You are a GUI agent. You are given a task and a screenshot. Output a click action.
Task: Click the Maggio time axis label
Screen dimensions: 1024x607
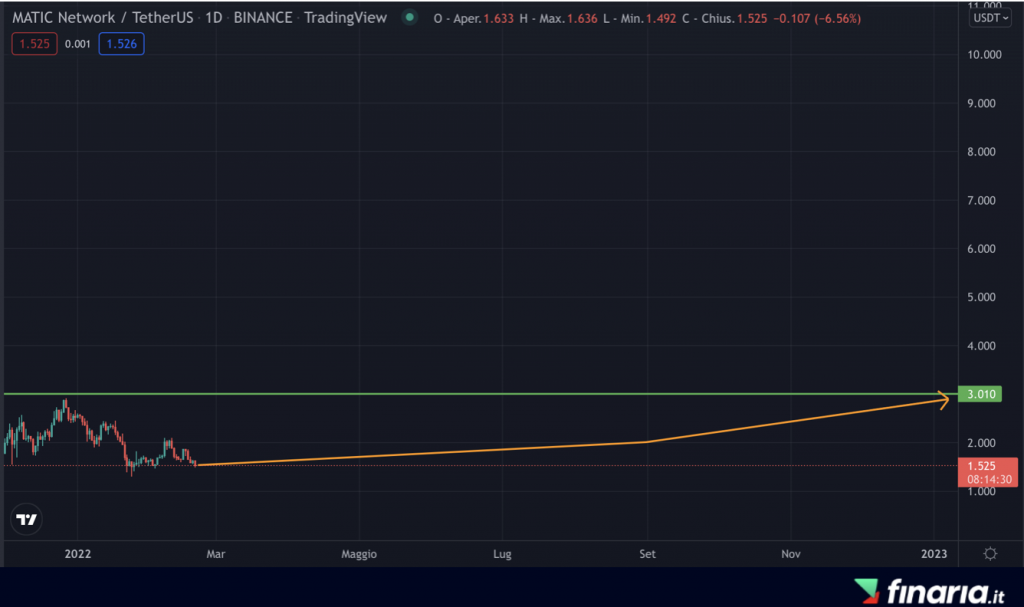pyautogui.click(x=359, y=553)
